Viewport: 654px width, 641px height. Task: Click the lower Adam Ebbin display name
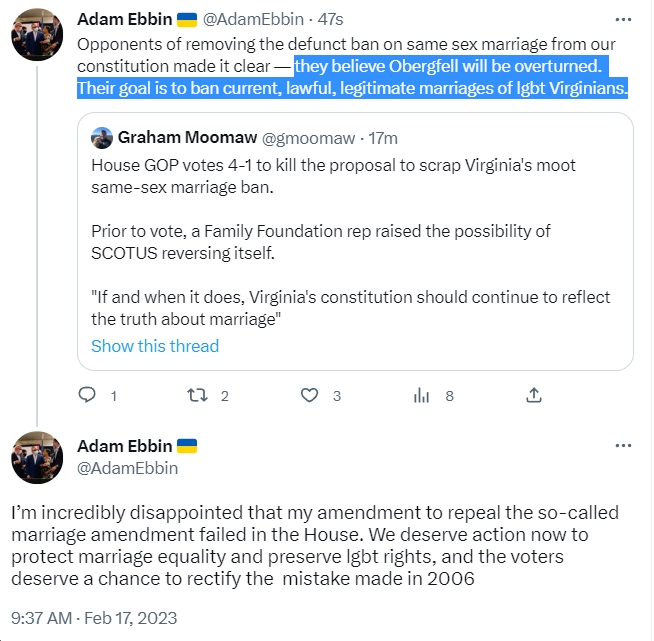point(125,446)
